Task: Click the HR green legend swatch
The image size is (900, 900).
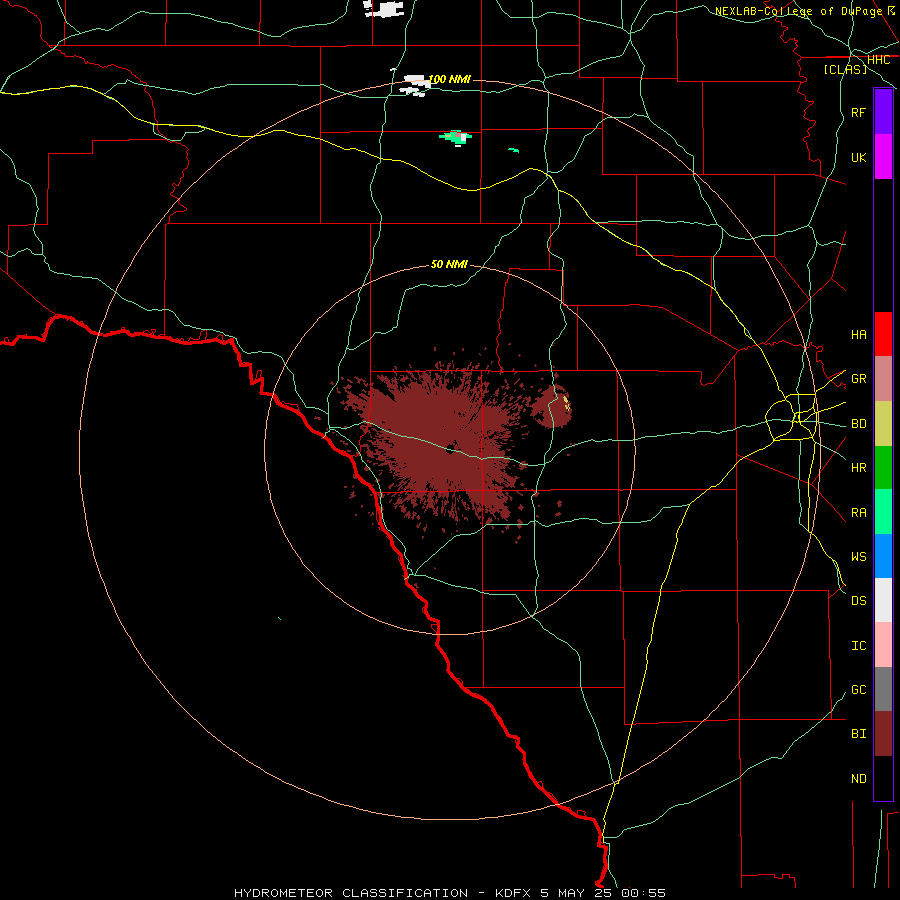Action: (883, 468)
